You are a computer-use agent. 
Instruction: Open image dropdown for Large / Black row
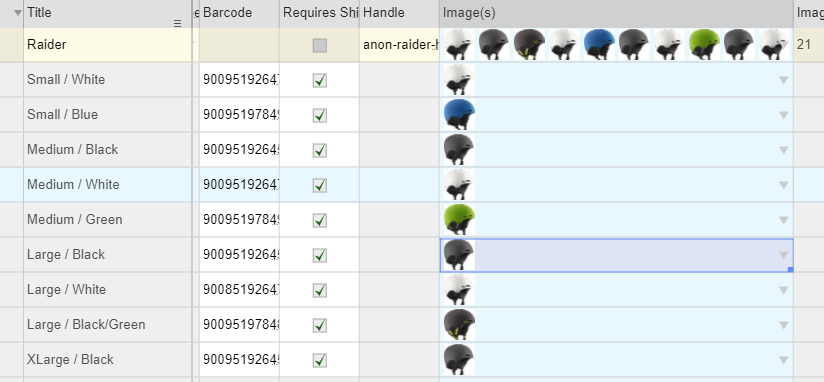(x=784, y=255)
